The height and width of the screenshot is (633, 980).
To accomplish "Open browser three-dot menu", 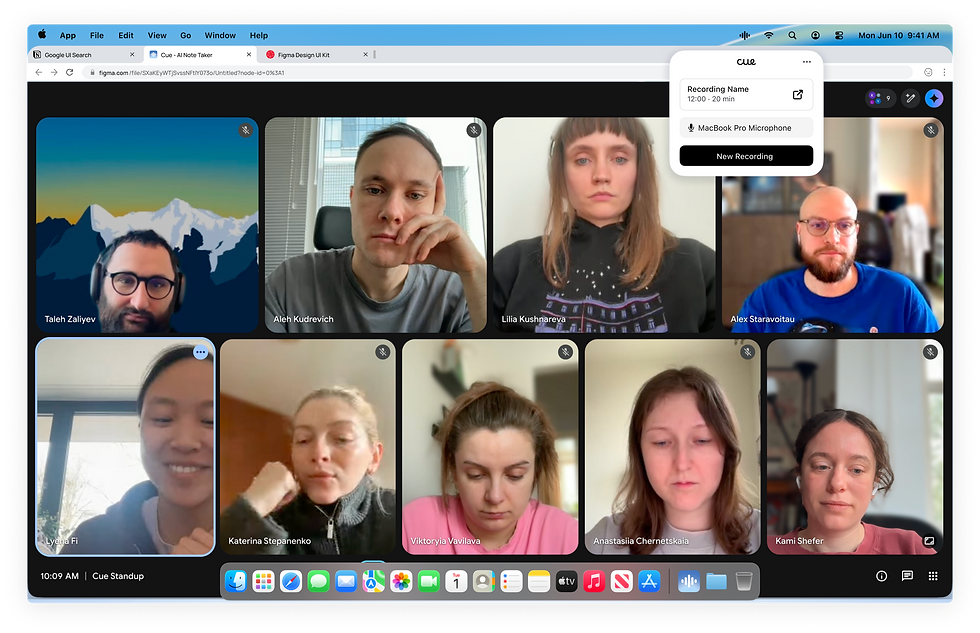I will click(944, 72).
